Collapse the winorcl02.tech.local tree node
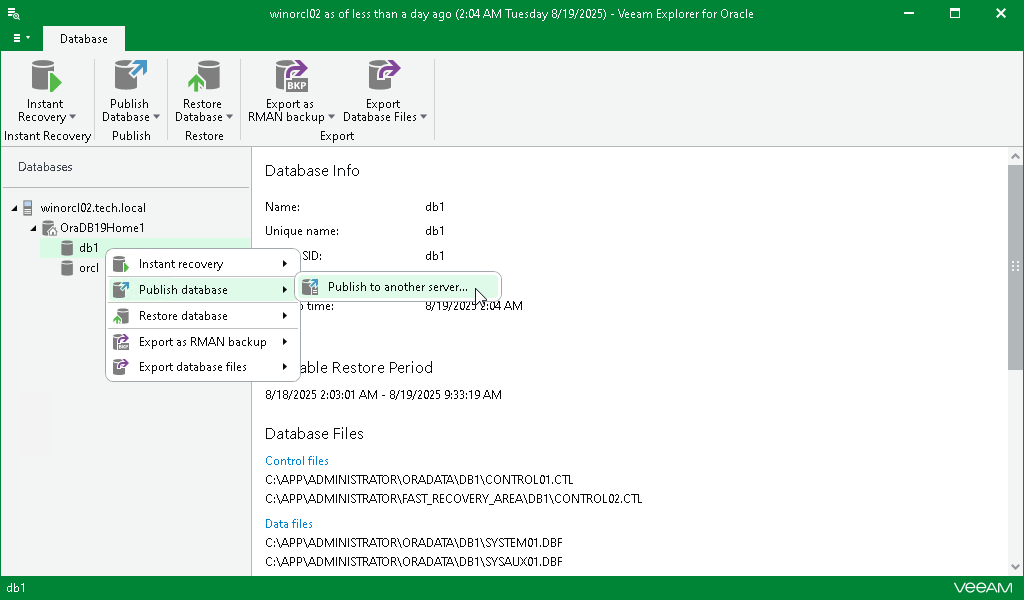 pos(14,208)
